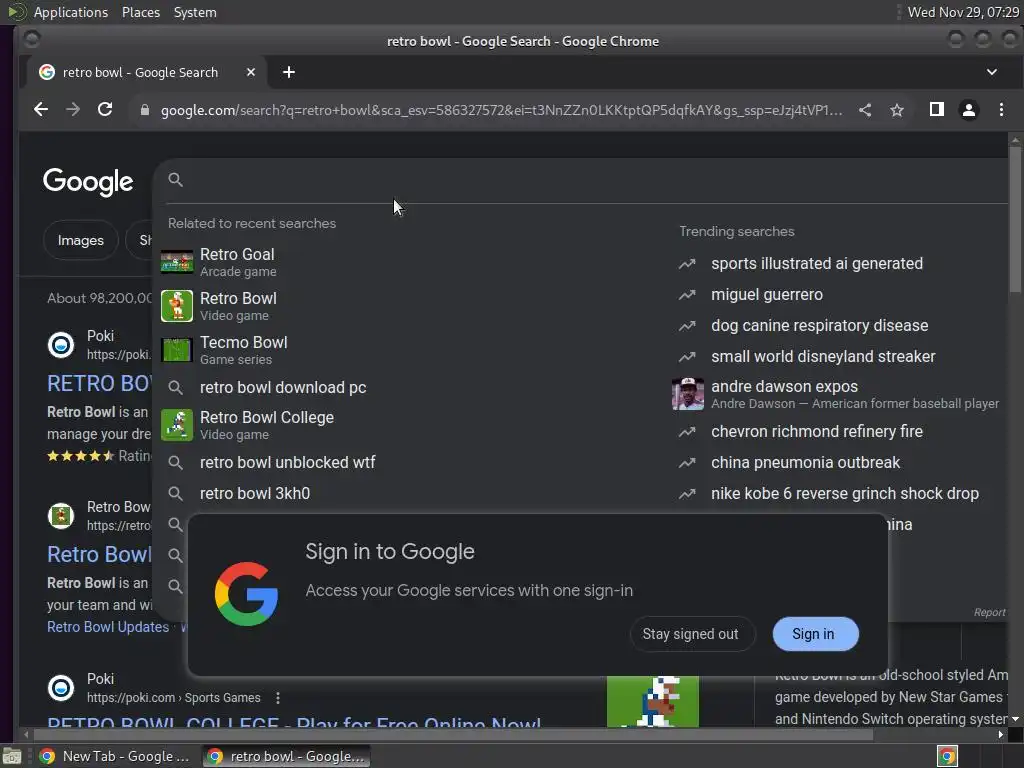
Task: Click the browser forward arrow
Action: [x=72, y=110]
